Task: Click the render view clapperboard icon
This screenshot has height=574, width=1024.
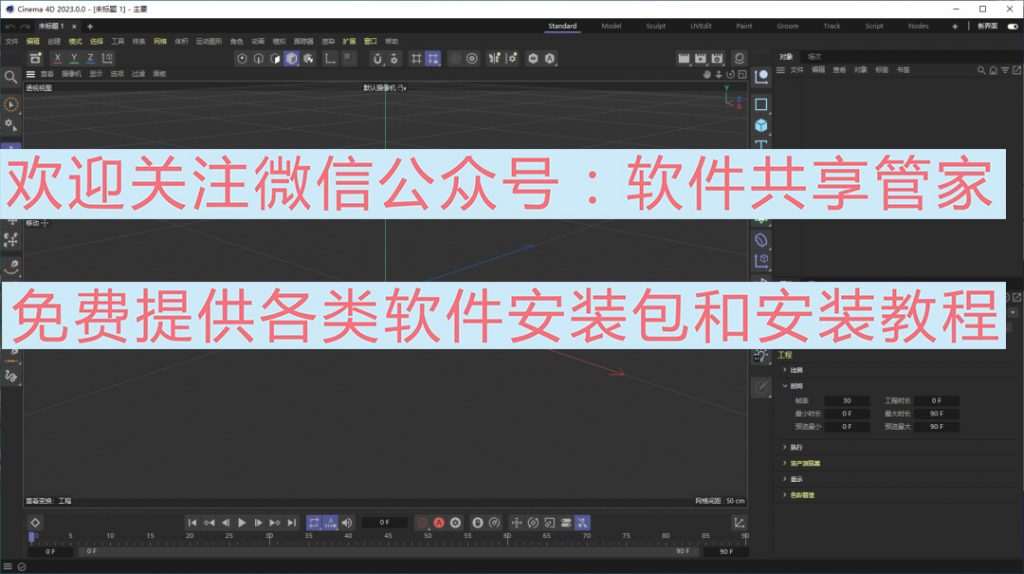Action: (684, 59)
